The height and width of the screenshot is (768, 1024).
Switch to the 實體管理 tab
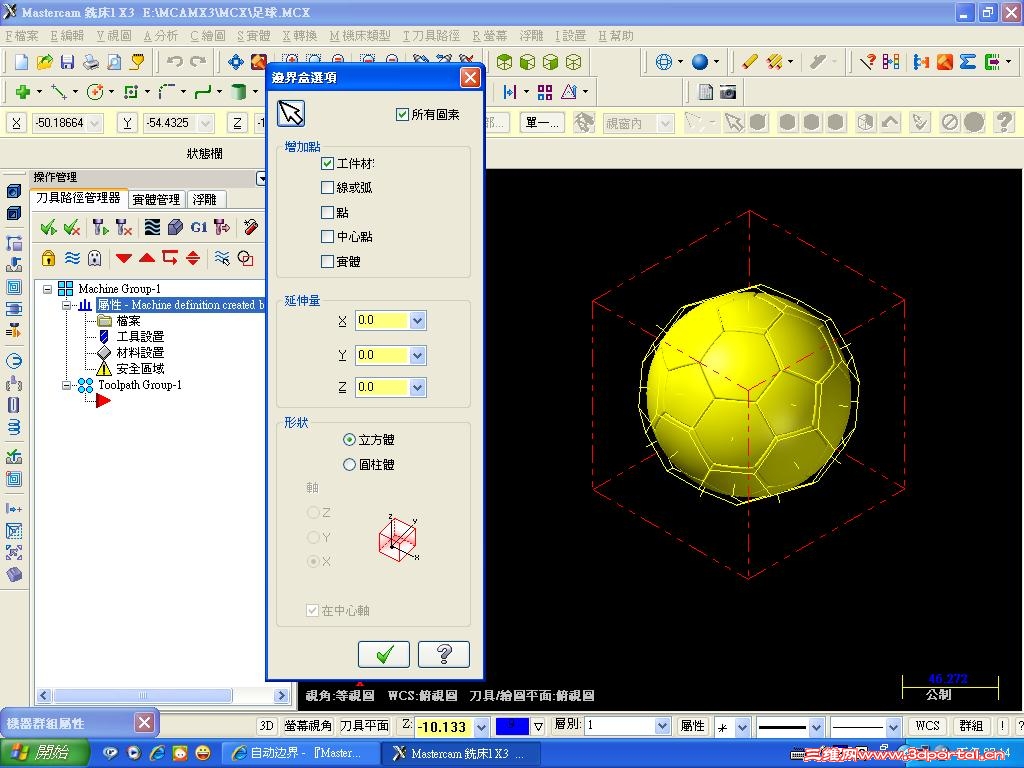click(155, 200)
